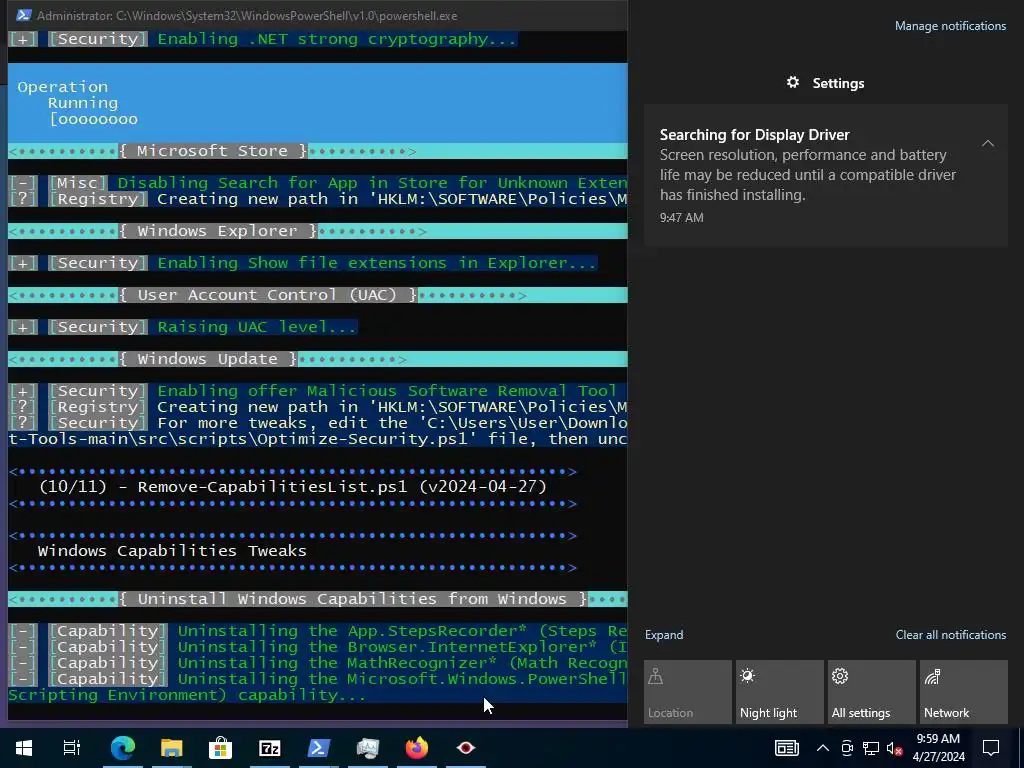Toggle the Location quick action tile
The height and width of the screenshot is (768, 1024).
(688, 692)
